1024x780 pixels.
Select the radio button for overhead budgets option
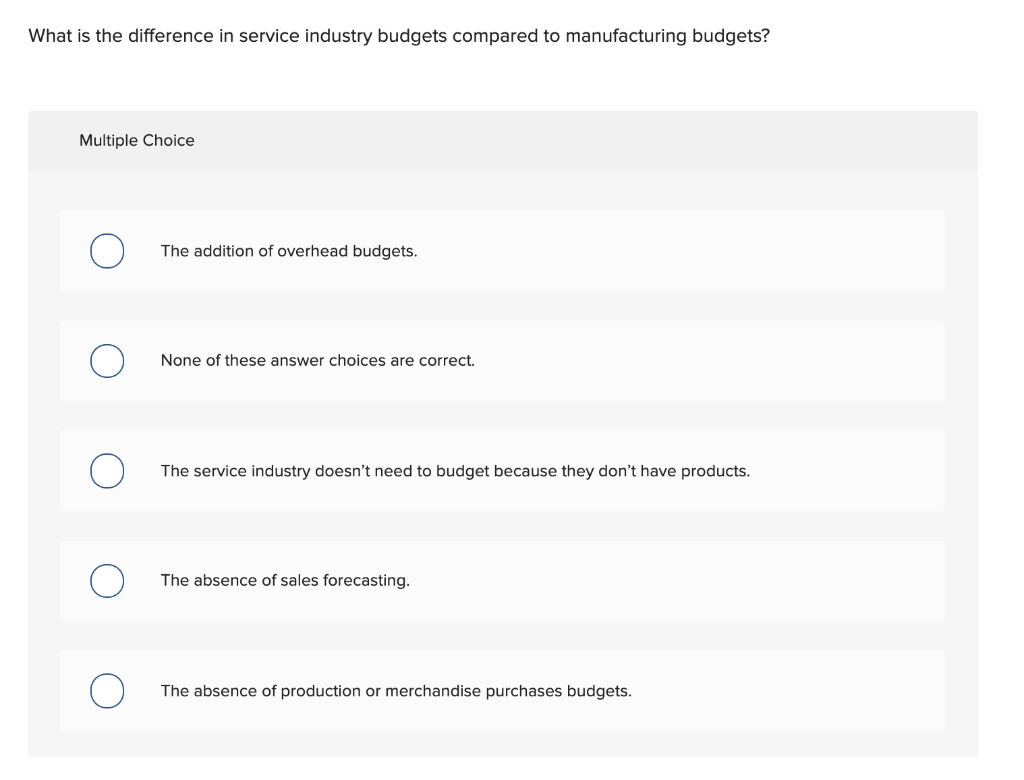tap(107, 251)
